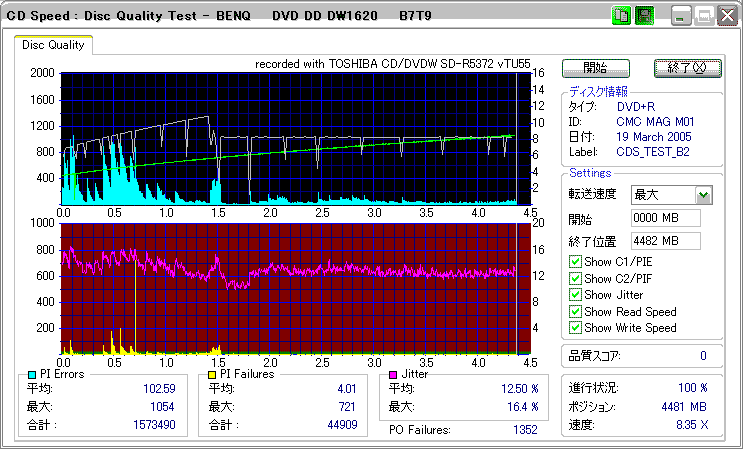Open the 転送速度 speed dropdown
The image size is (743, 449).
click(x=704, y=195)
